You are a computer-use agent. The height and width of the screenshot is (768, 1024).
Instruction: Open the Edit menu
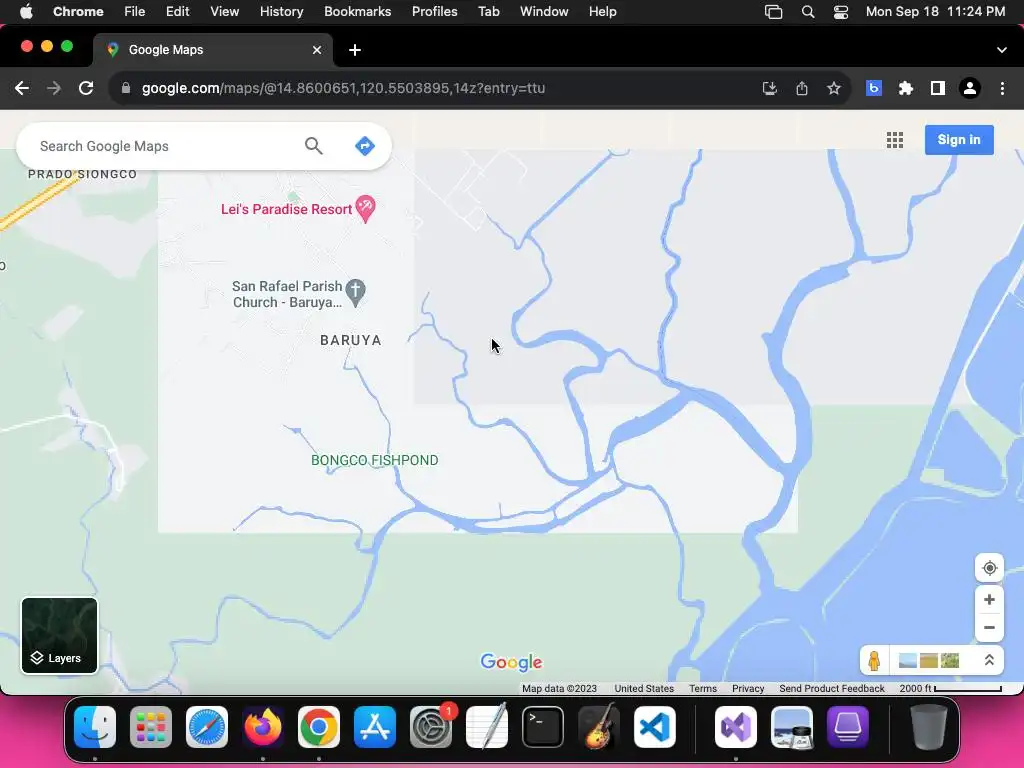point(177,11)
